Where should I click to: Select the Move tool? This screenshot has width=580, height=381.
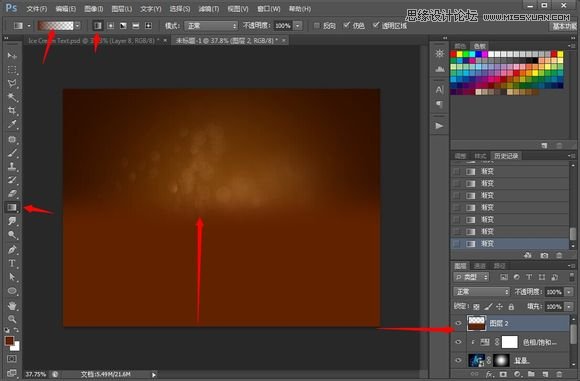point(12,56)
